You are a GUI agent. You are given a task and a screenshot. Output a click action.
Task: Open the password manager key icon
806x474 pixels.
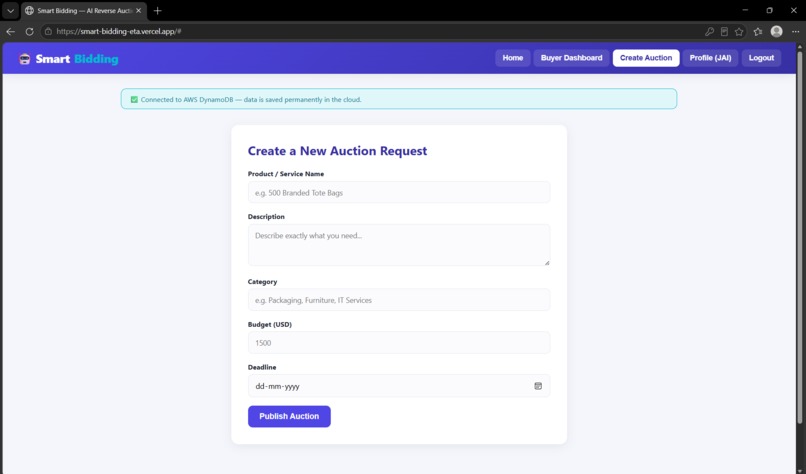709,31
